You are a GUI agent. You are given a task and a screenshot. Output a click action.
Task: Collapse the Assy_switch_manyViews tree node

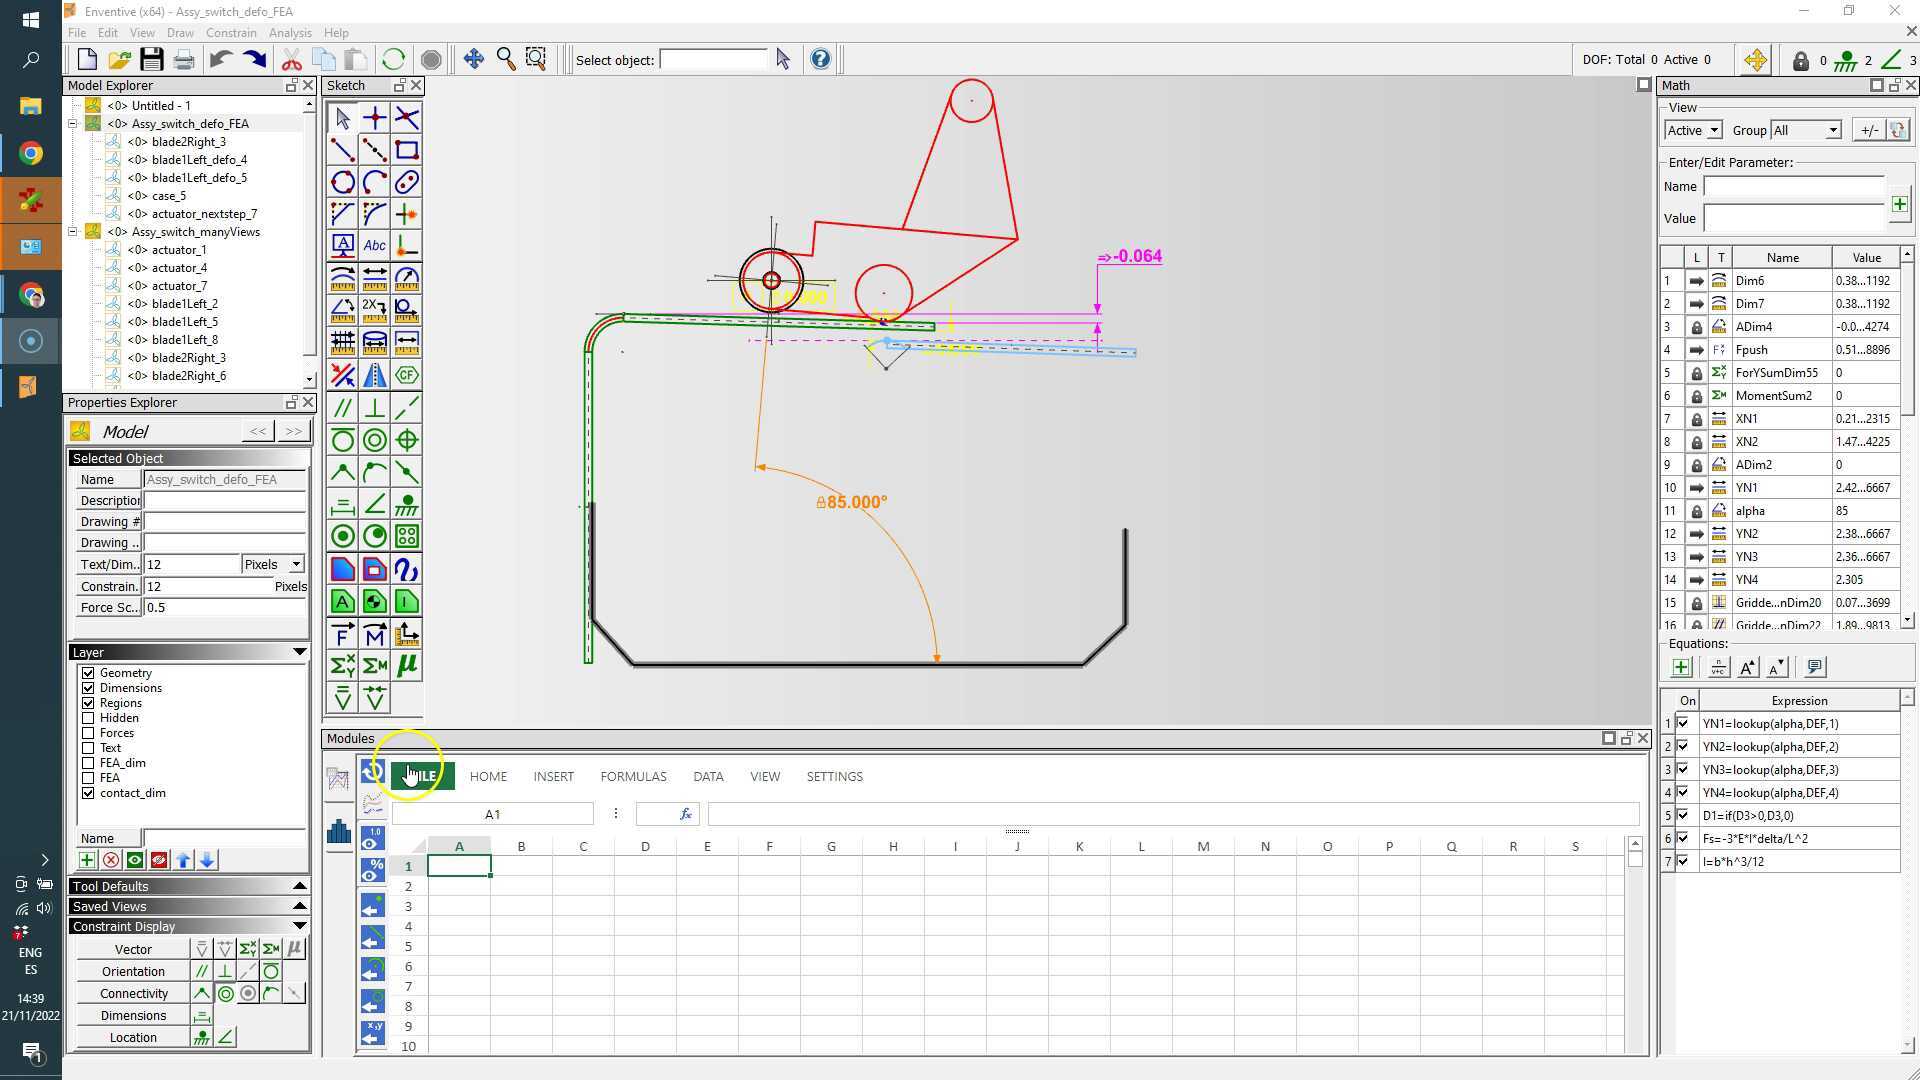point(73,232)
